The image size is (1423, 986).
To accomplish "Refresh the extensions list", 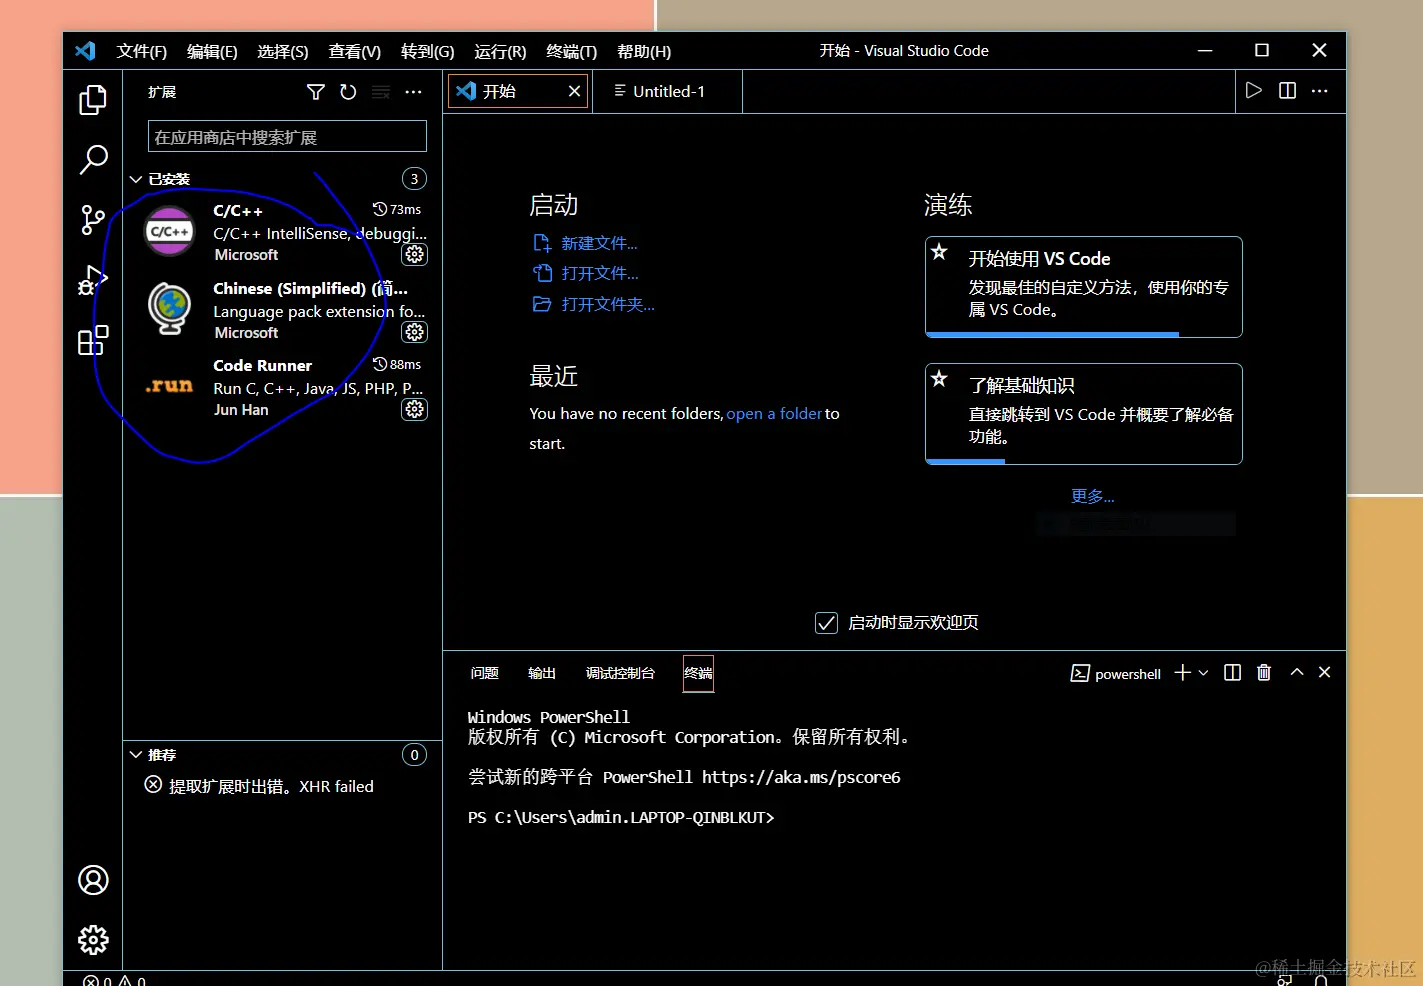I will [x=348, y=92].
